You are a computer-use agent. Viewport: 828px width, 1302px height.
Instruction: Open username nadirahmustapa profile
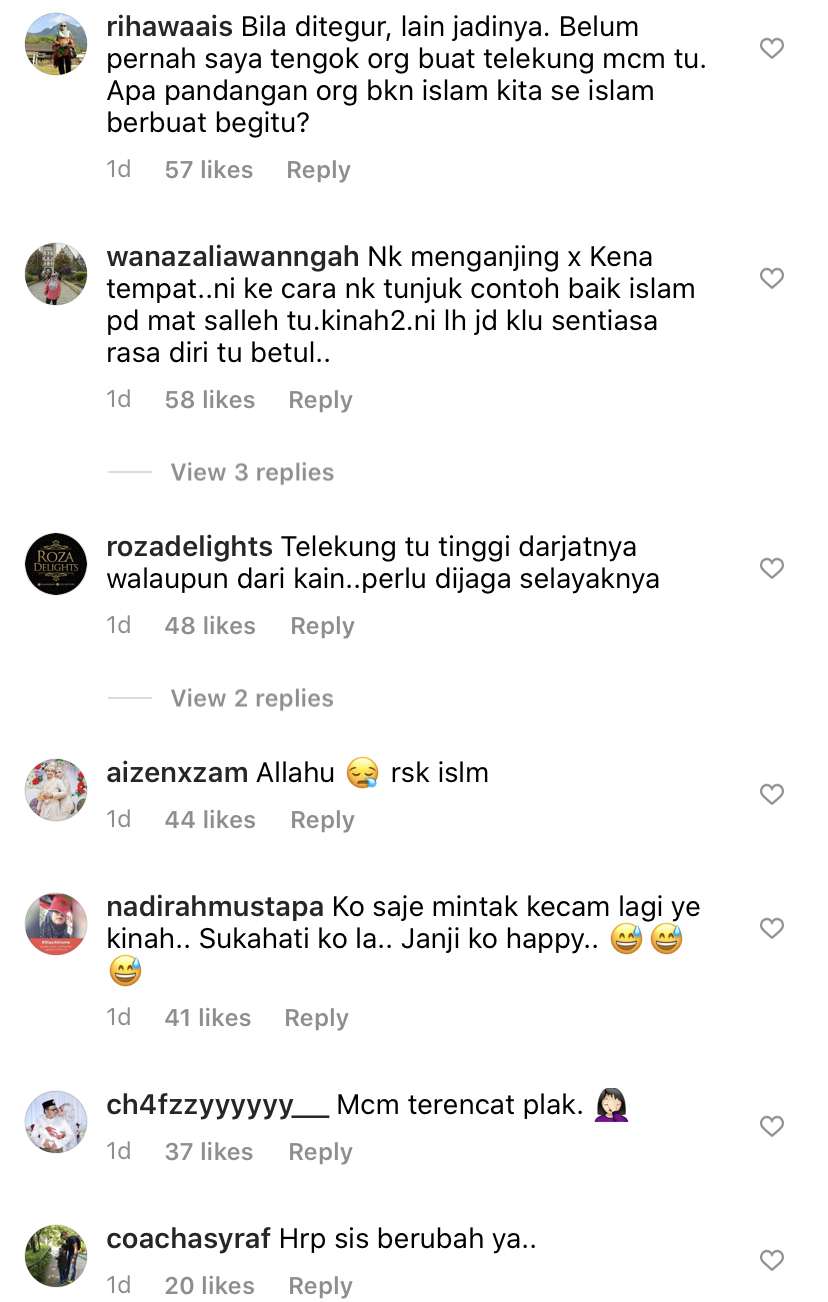point(215,907)
